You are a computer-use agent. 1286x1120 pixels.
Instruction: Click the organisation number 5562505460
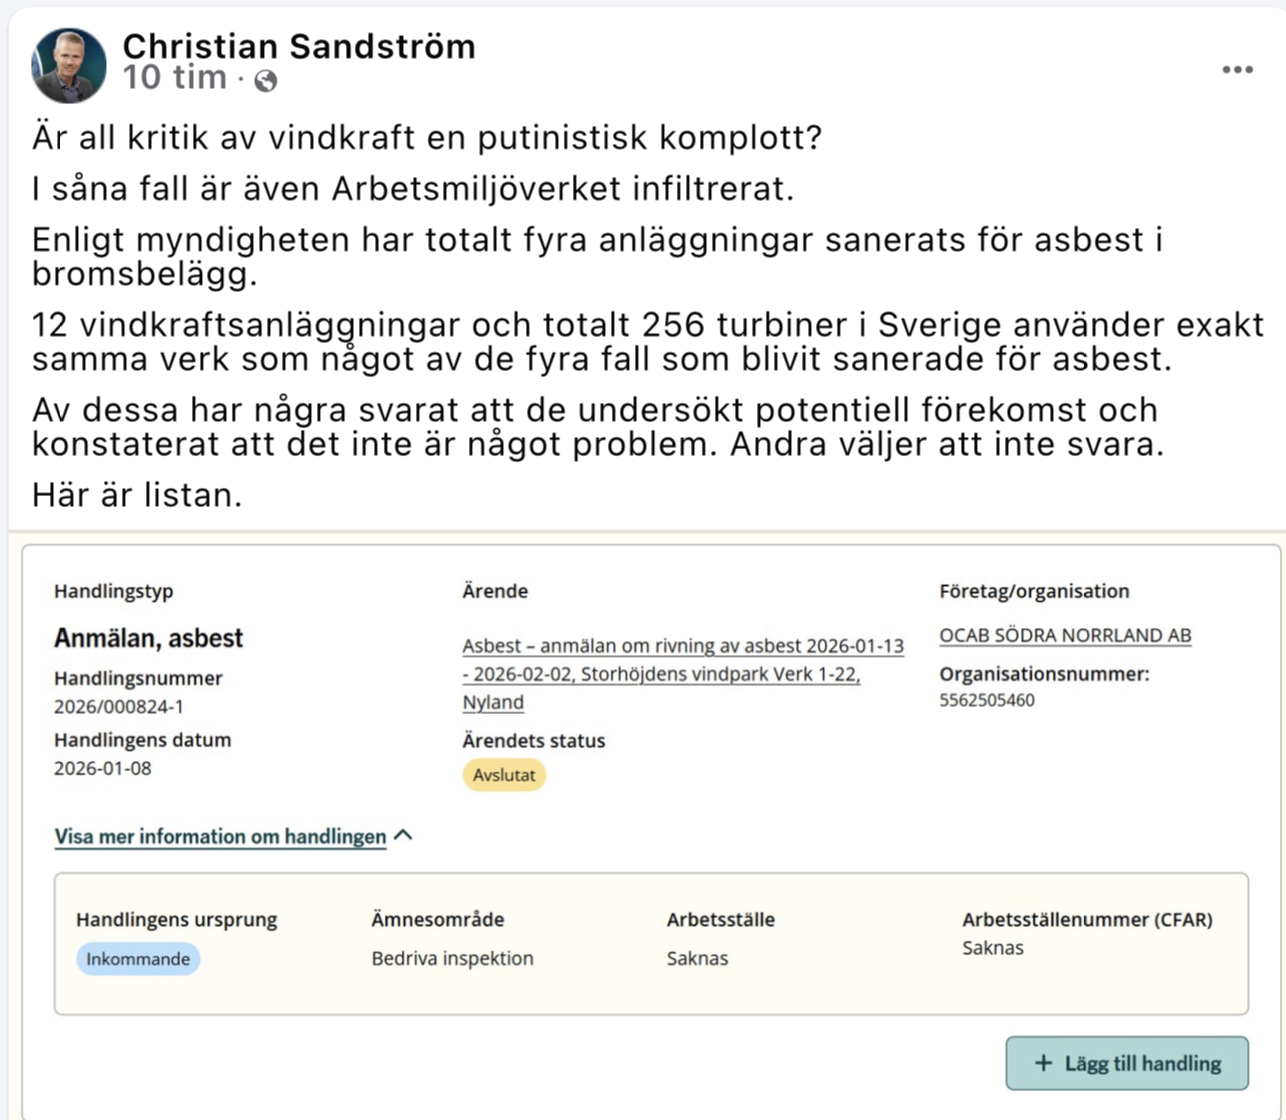click(x=987, y=700)
